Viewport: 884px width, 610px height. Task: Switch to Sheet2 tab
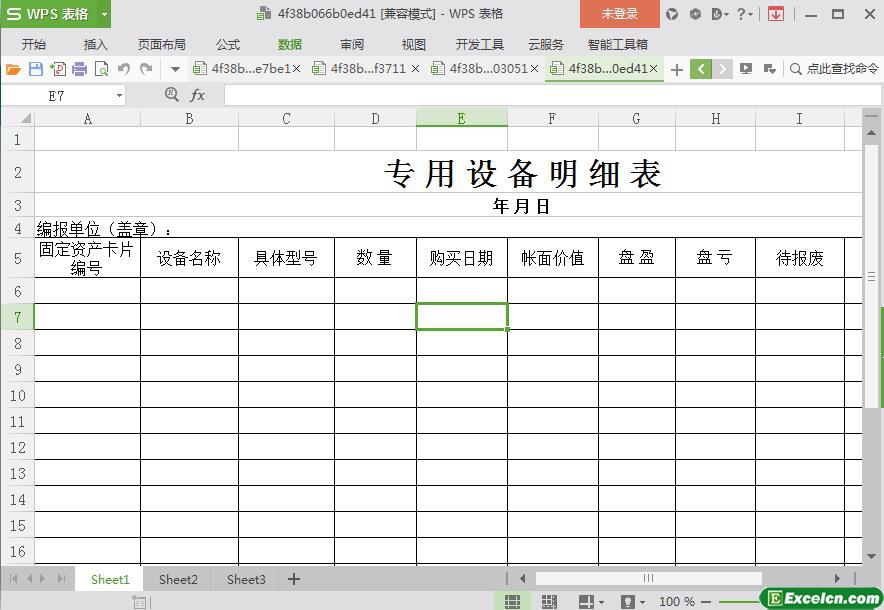178,579
